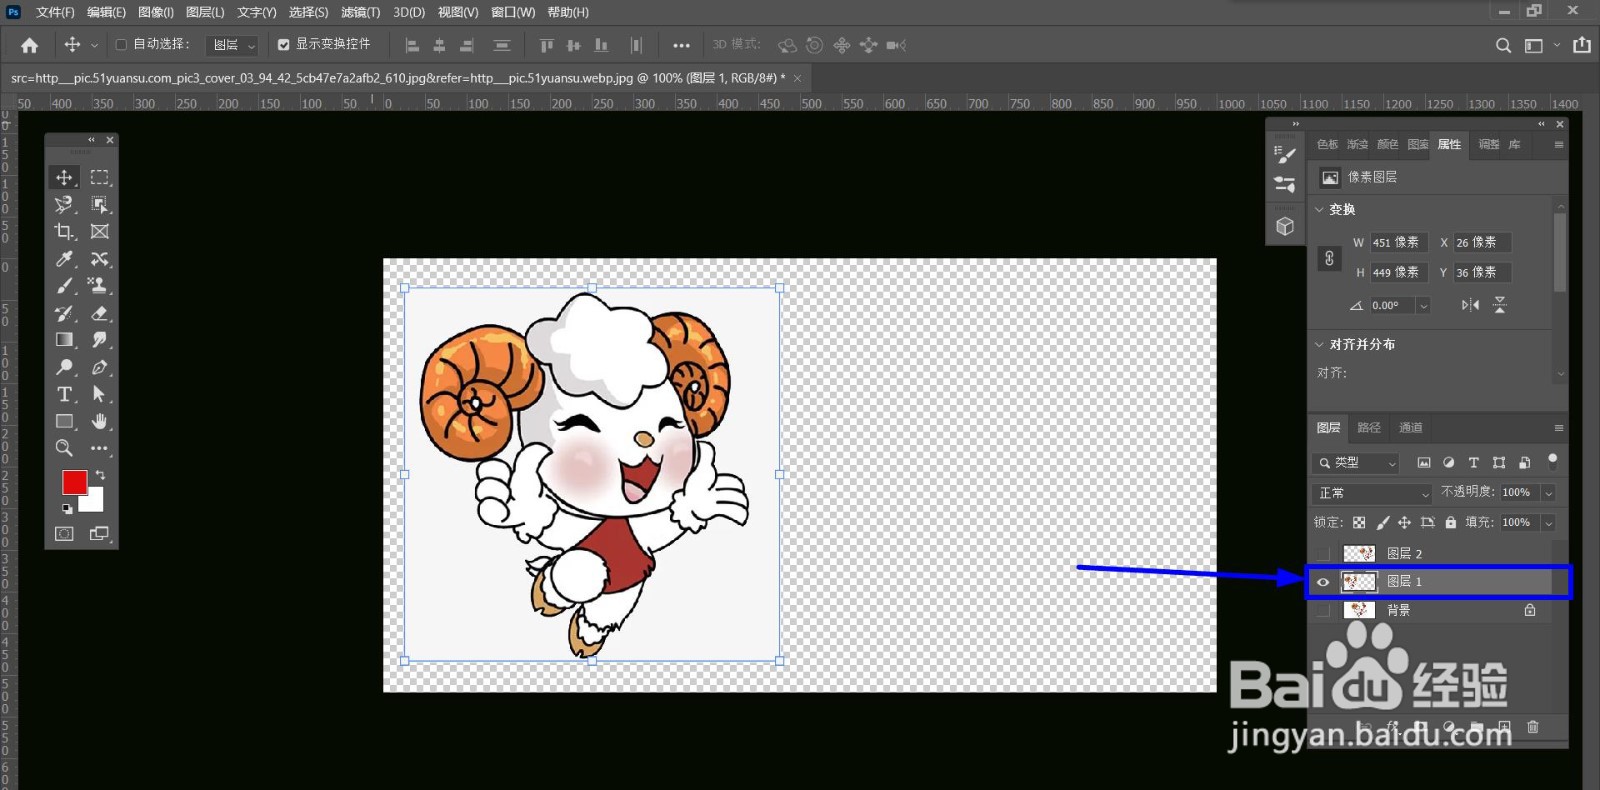Switch to the 色板 tab
This screenshot has height=790, width=1600.
(1327, 144)
